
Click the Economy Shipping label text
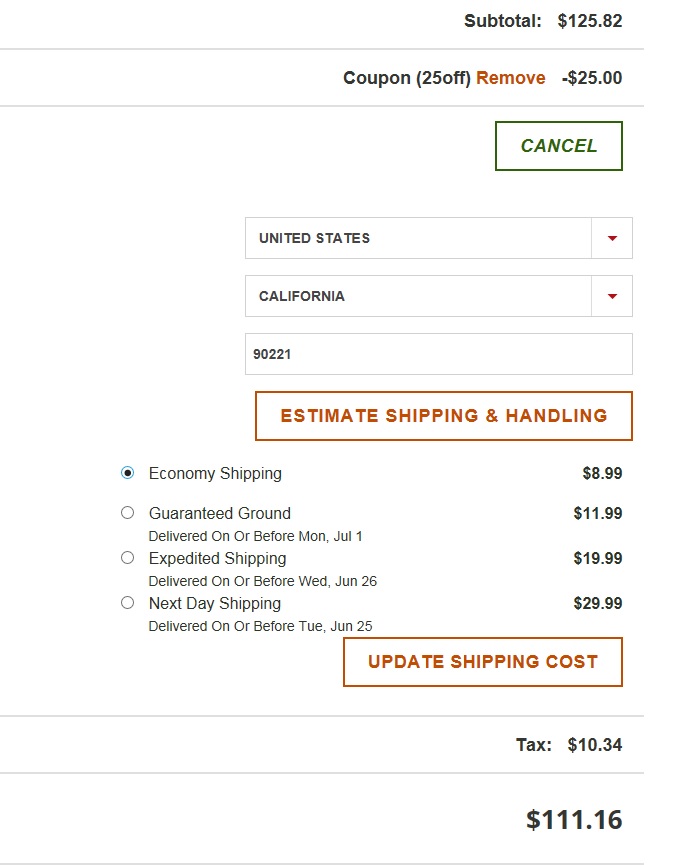pos(215,473)
